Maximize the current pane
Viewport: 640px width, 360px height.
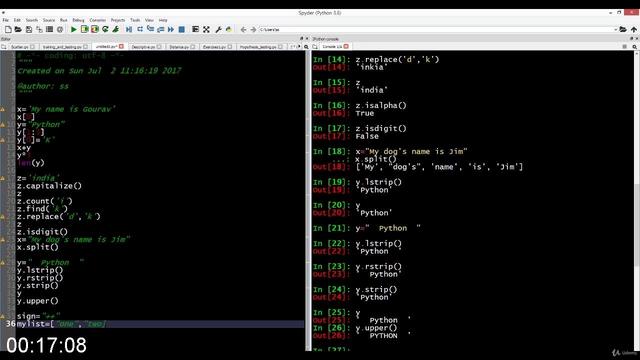pyautogui.click(x=196, y=29)
